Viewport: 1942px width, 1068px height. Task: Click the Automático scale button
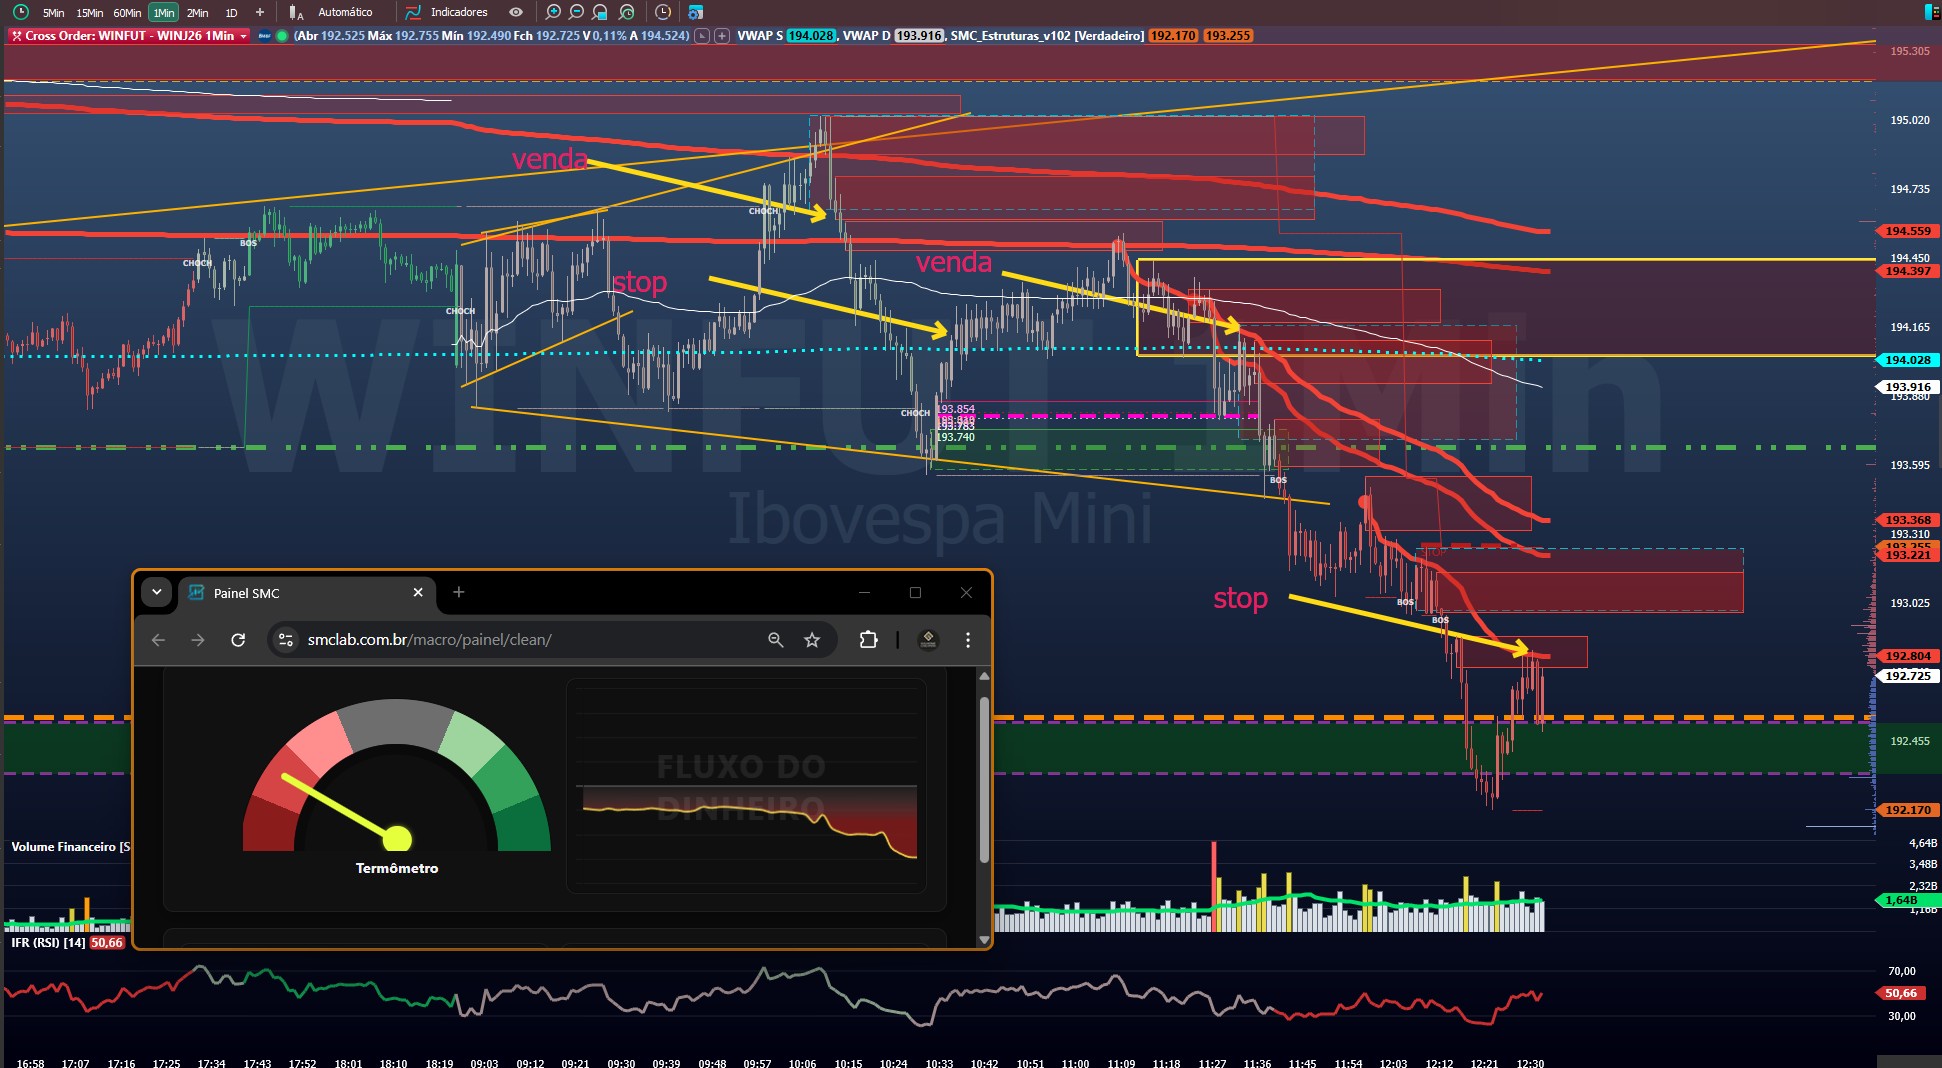[345, 12]
